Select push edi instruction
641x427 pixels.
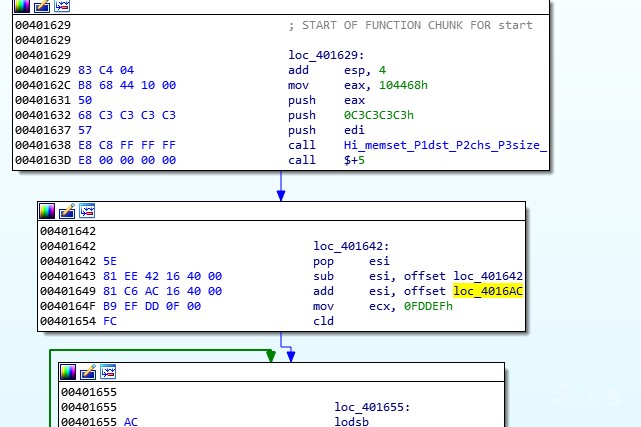(x=326, y=130)
